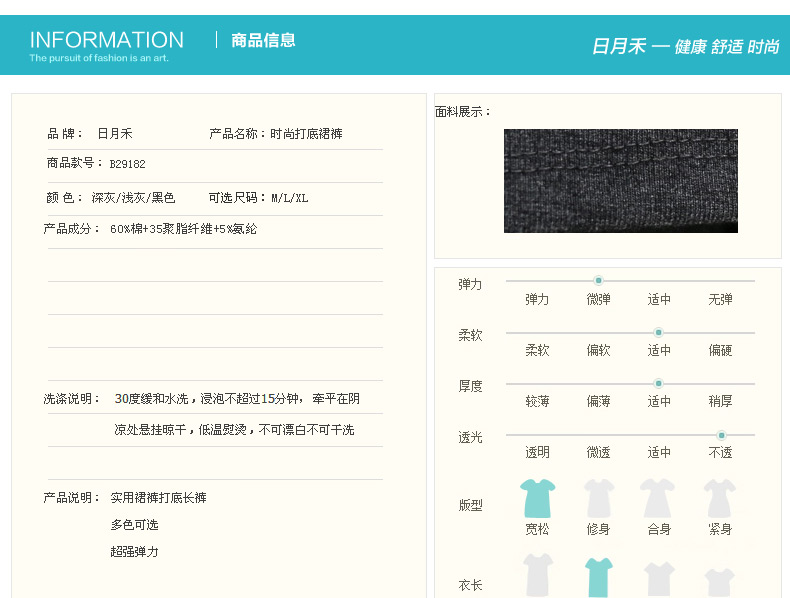This screenshot has width=790, height=598.
Task: Click the last gray shirt icon in 衣长 row
Action: pos(719,582)
